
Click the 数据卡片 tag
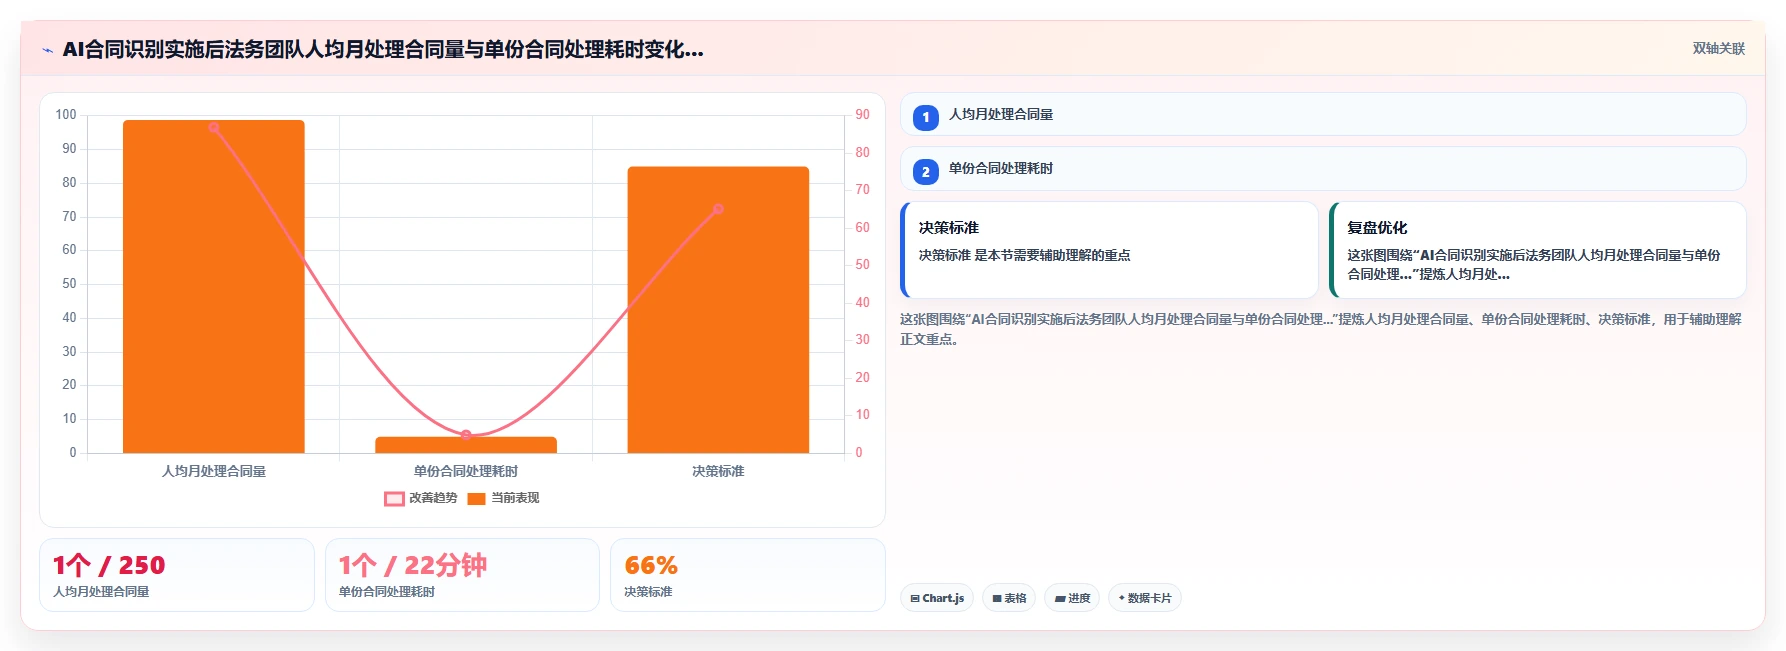[1145, 598]
